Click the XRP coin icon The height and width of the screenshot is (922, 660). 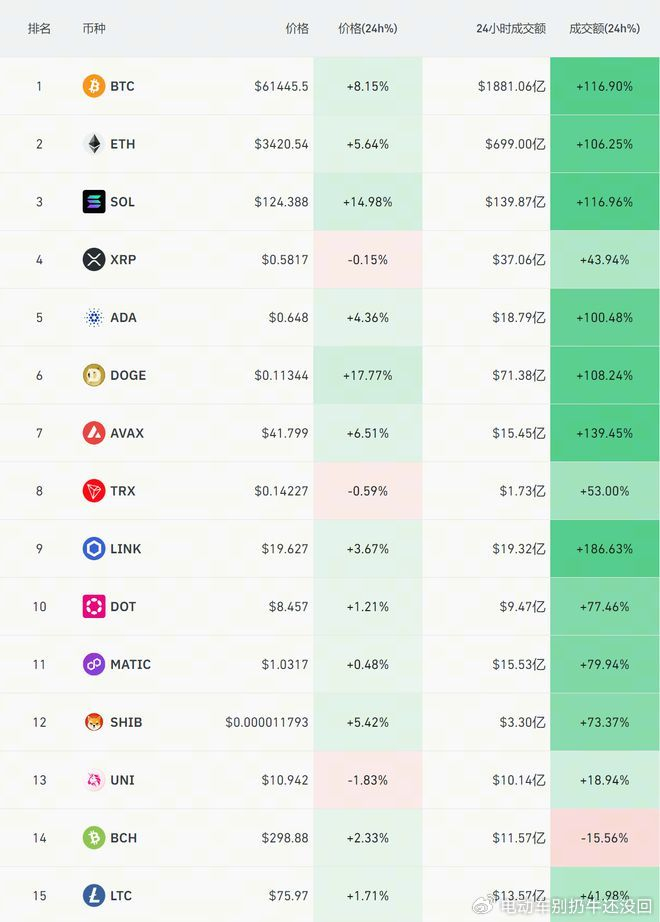pos(94,259)
